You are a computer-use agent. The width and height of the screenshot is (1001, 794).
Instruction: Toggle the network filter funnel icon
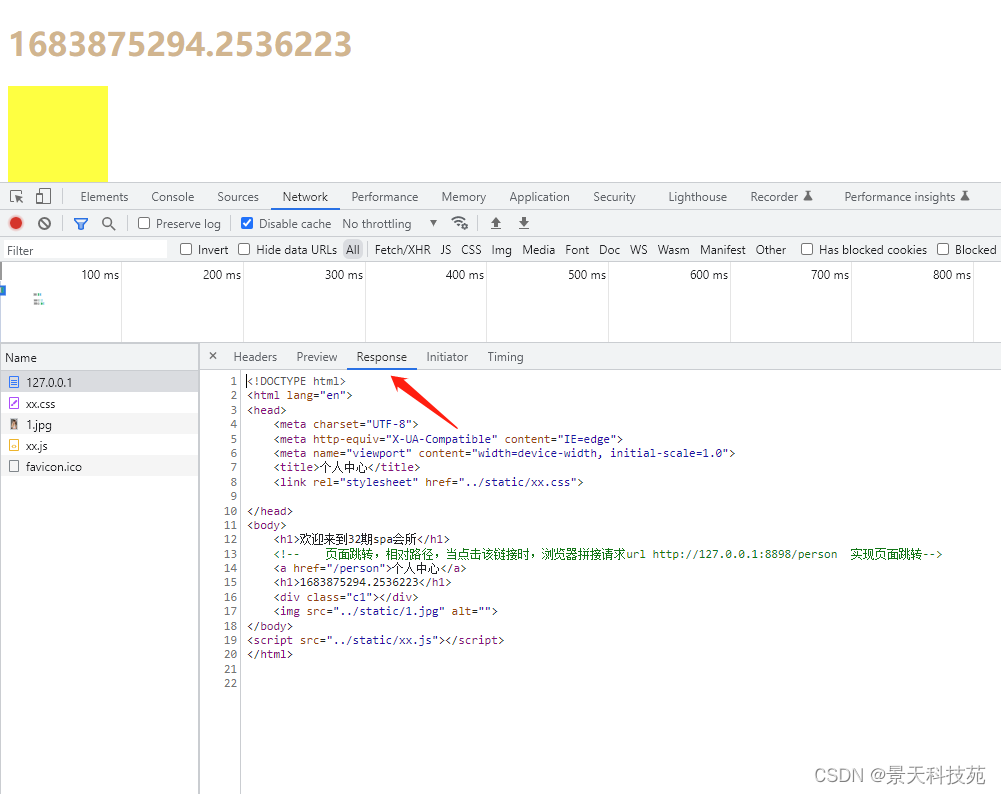[81, 223]
